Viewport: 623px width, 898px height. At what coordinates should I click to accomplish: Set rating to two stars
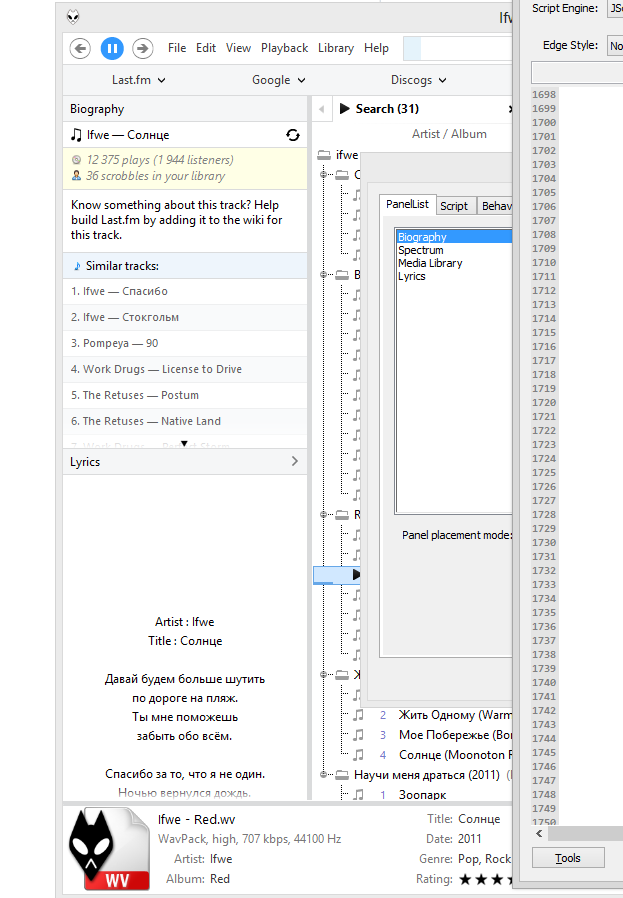[481, 879]
